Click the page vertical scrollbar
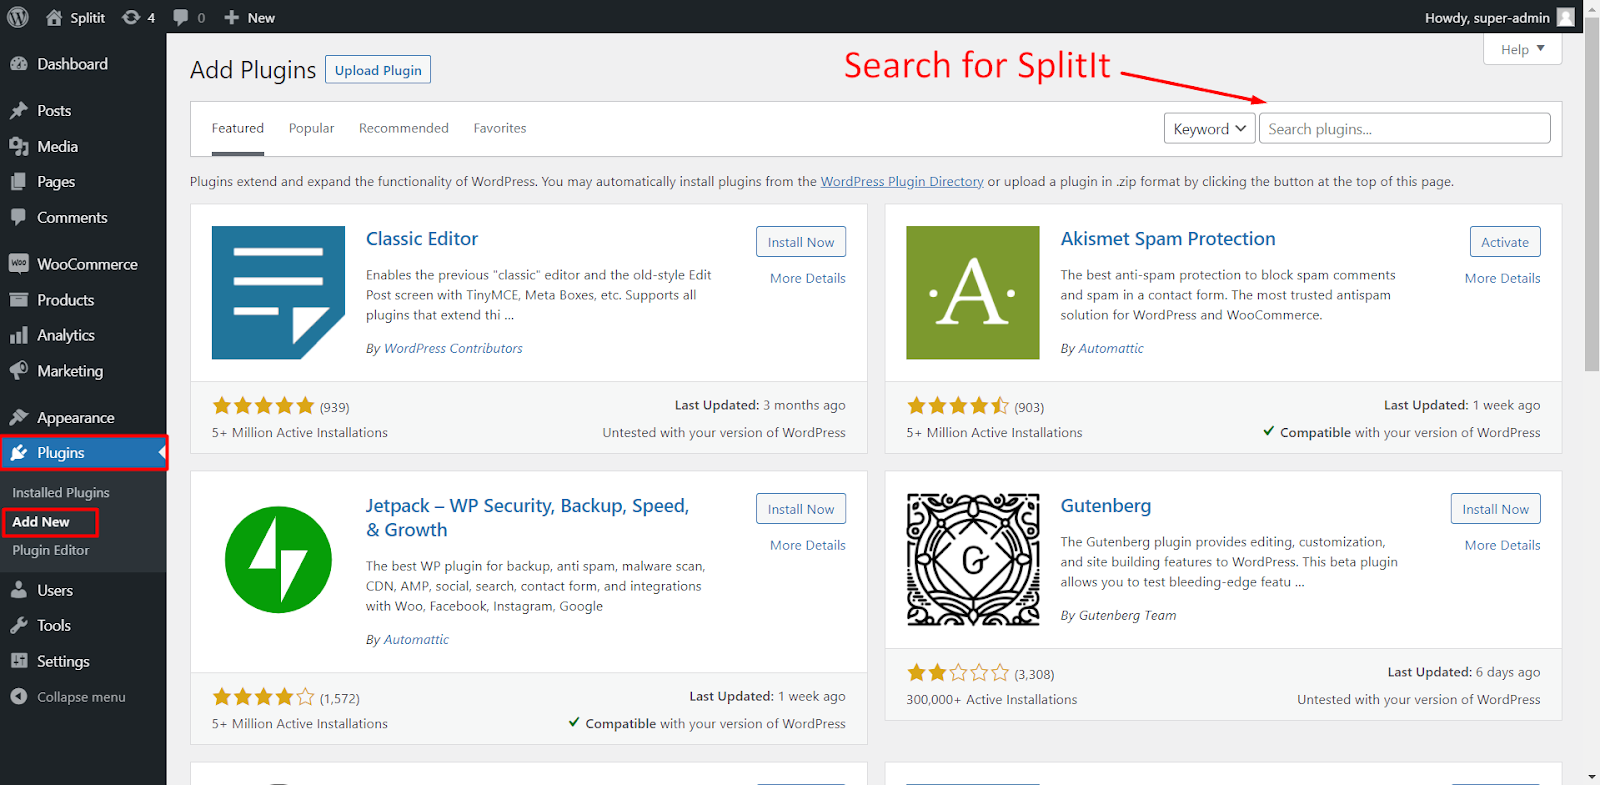This screenshot has height=785, width=1600. click(x=1592, y=193)
